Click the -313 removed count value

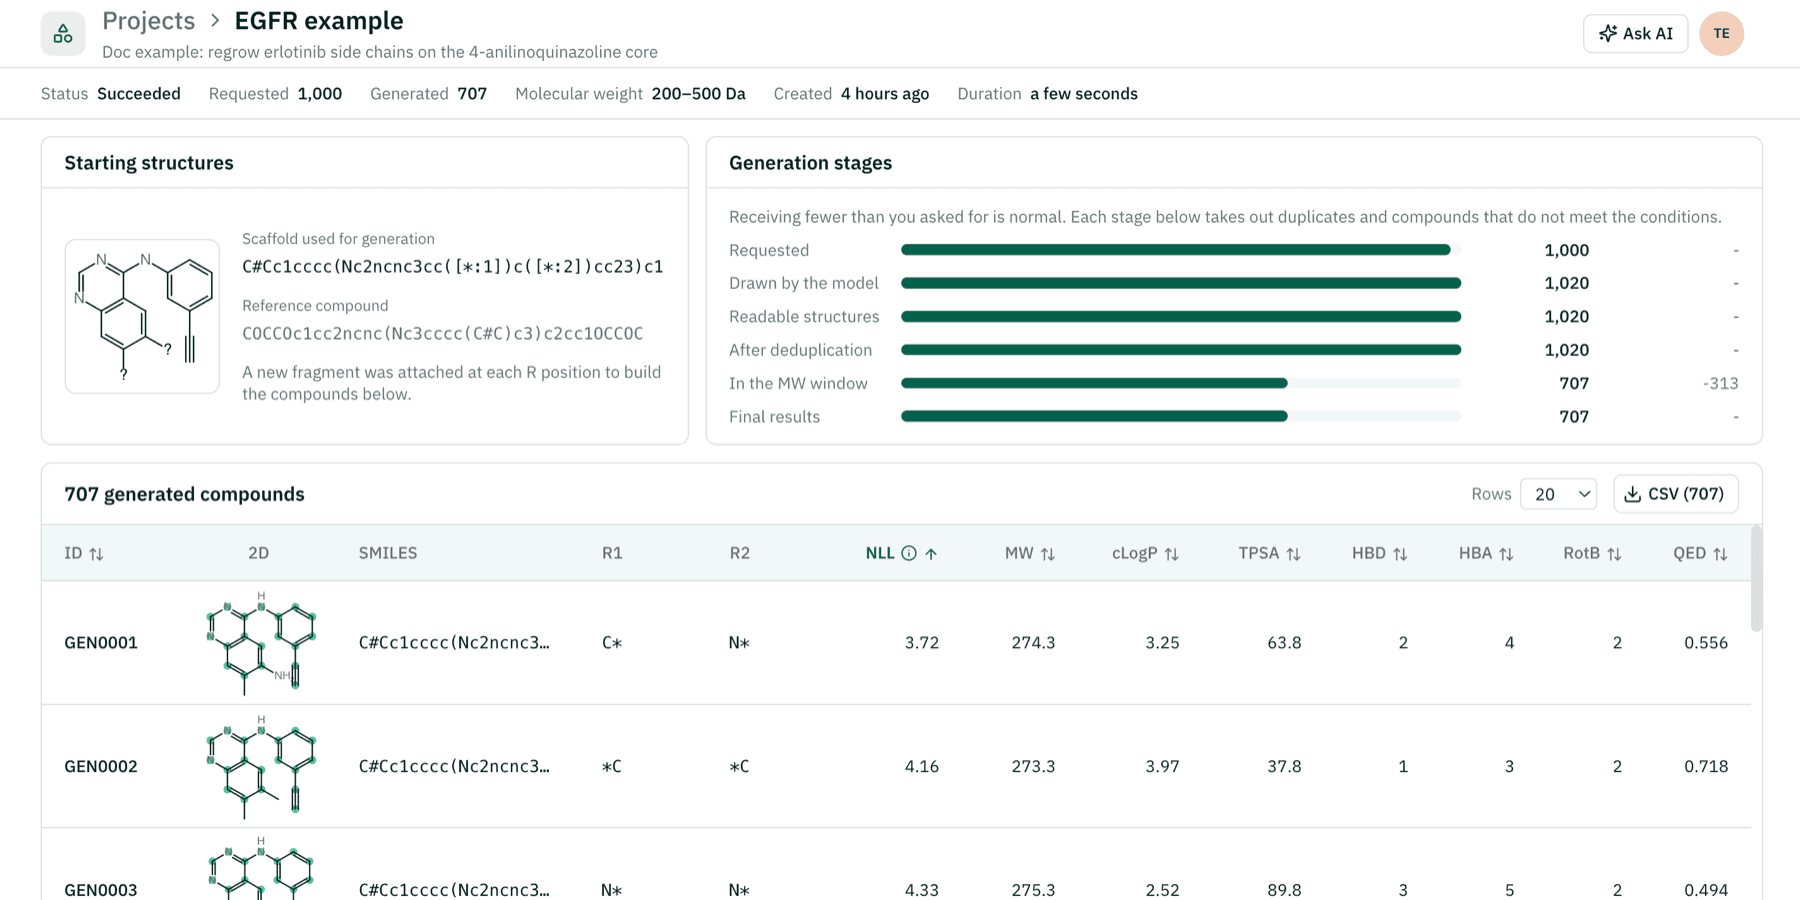(1720, 383)
